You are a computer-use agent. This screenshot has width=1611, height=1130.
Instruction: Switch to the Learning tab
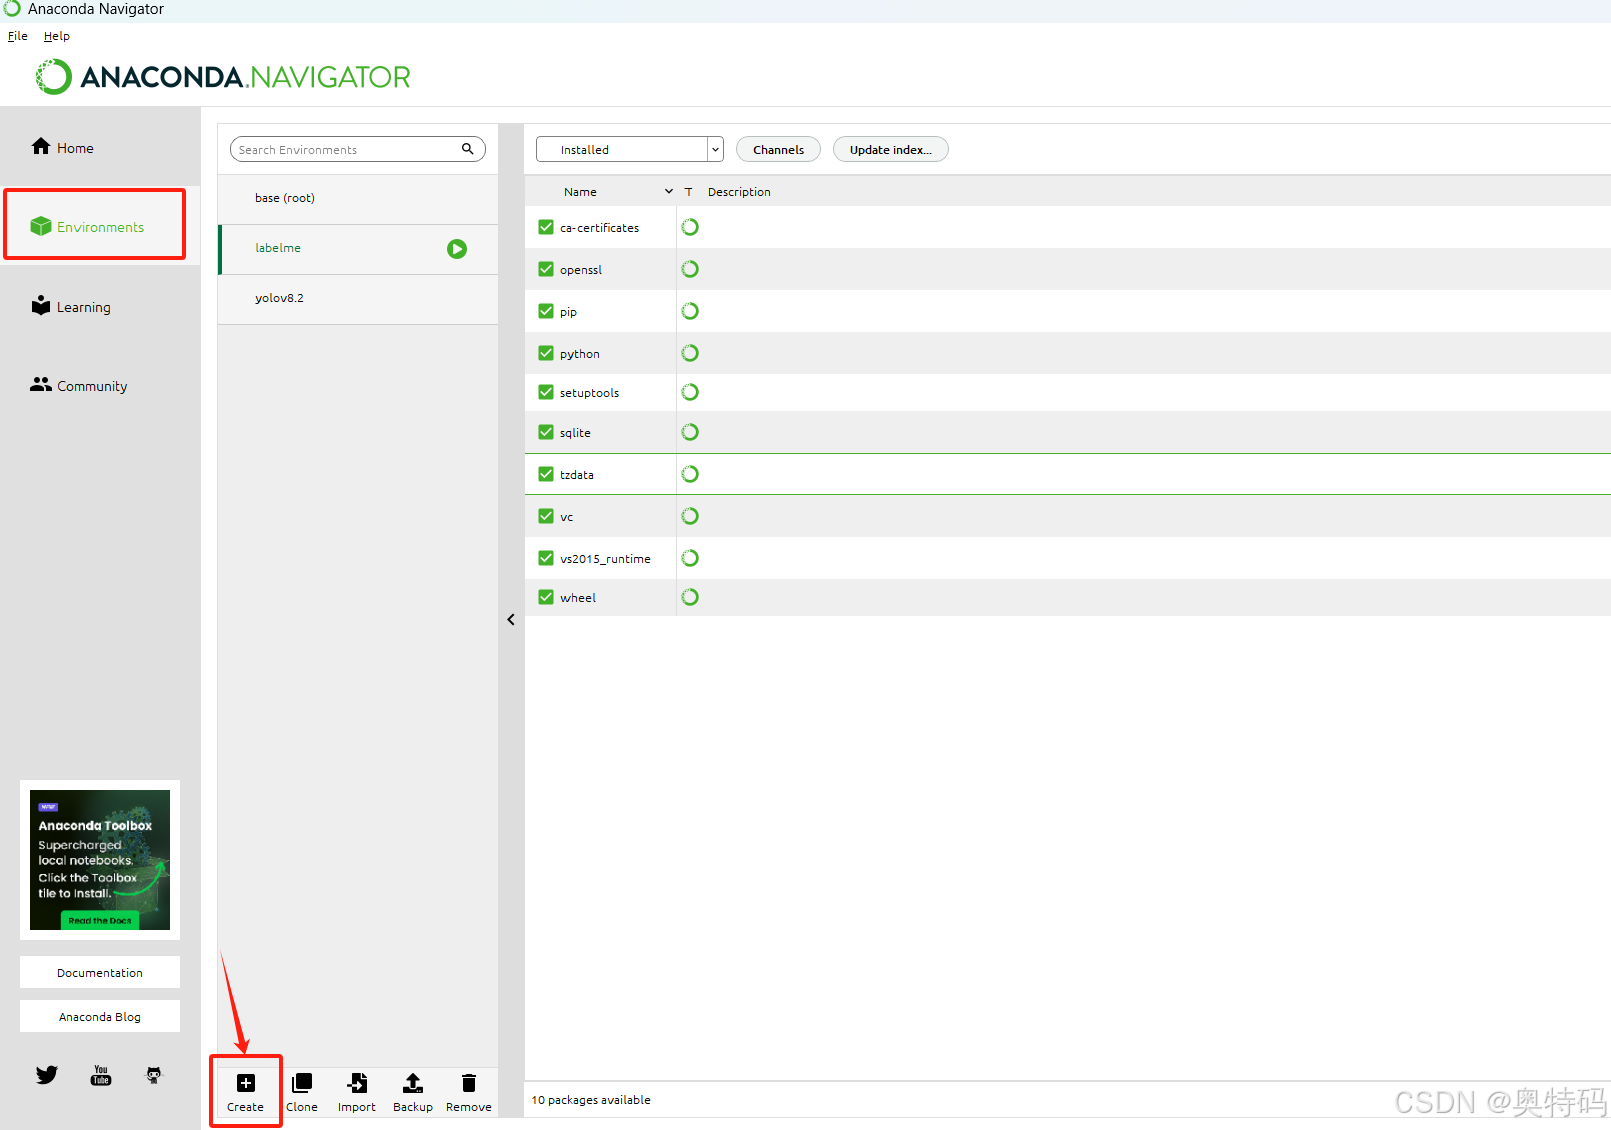click(100, 306)
